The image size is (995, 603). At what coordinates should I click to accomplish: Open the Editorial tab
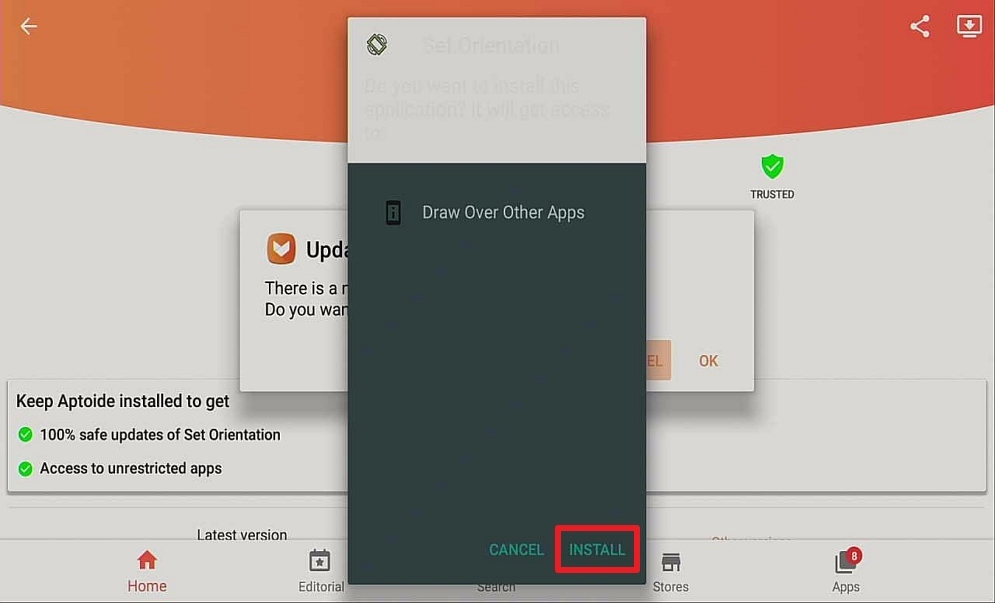(320, 571)
